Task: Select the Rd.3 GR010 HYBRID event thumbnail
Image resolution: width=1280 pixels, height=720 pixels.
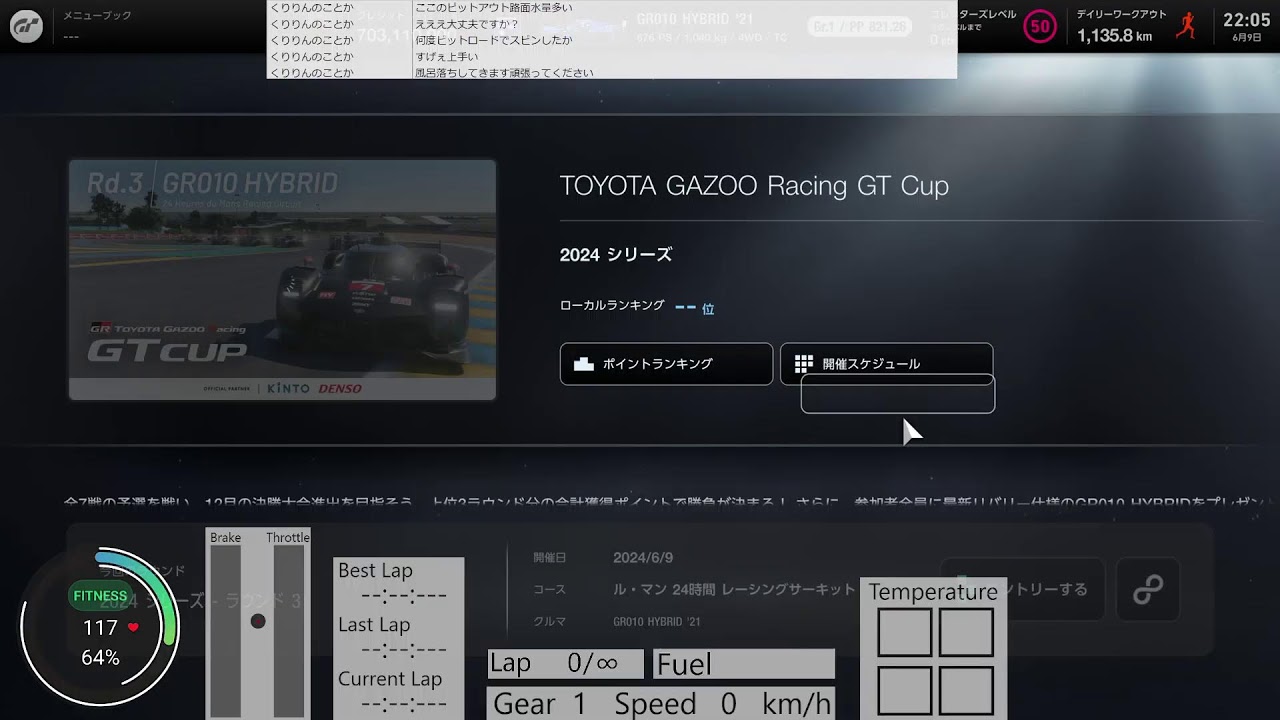Action: 282,280
